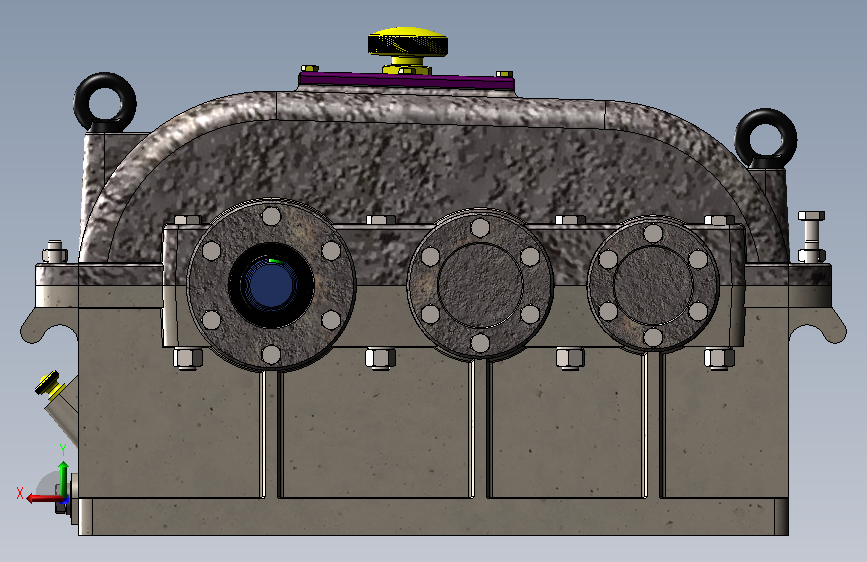The height and width of the screenshot is (562, 867).
Task: Select the blue shaft end in left bearing
Action: click(269, 285)
